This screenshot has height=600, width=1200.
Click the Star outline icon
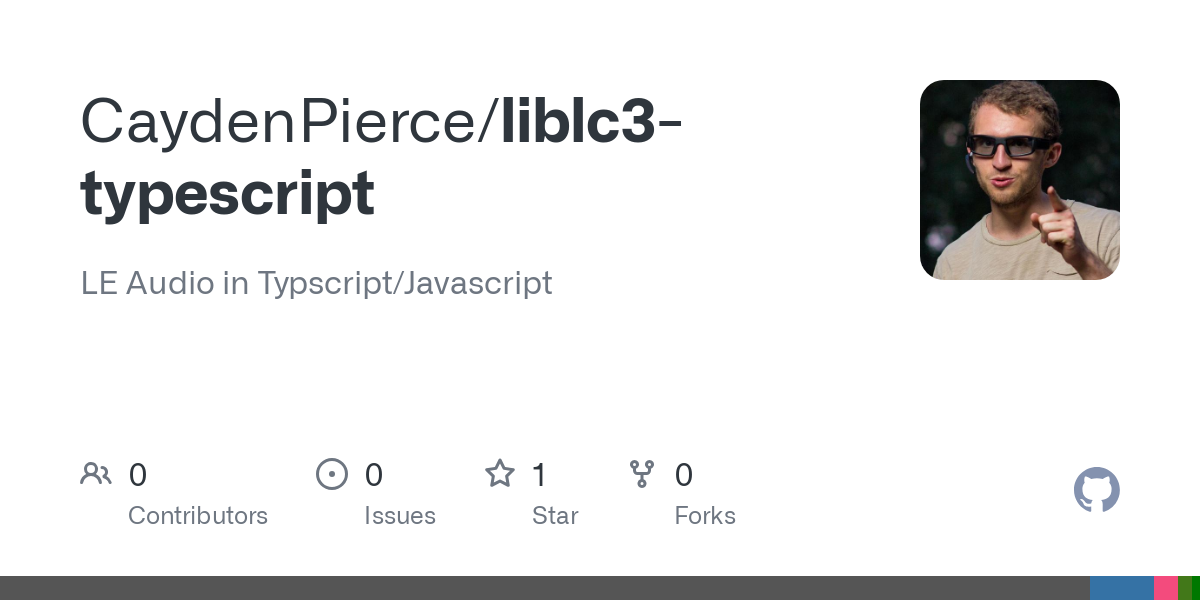[x=499, y=474]
